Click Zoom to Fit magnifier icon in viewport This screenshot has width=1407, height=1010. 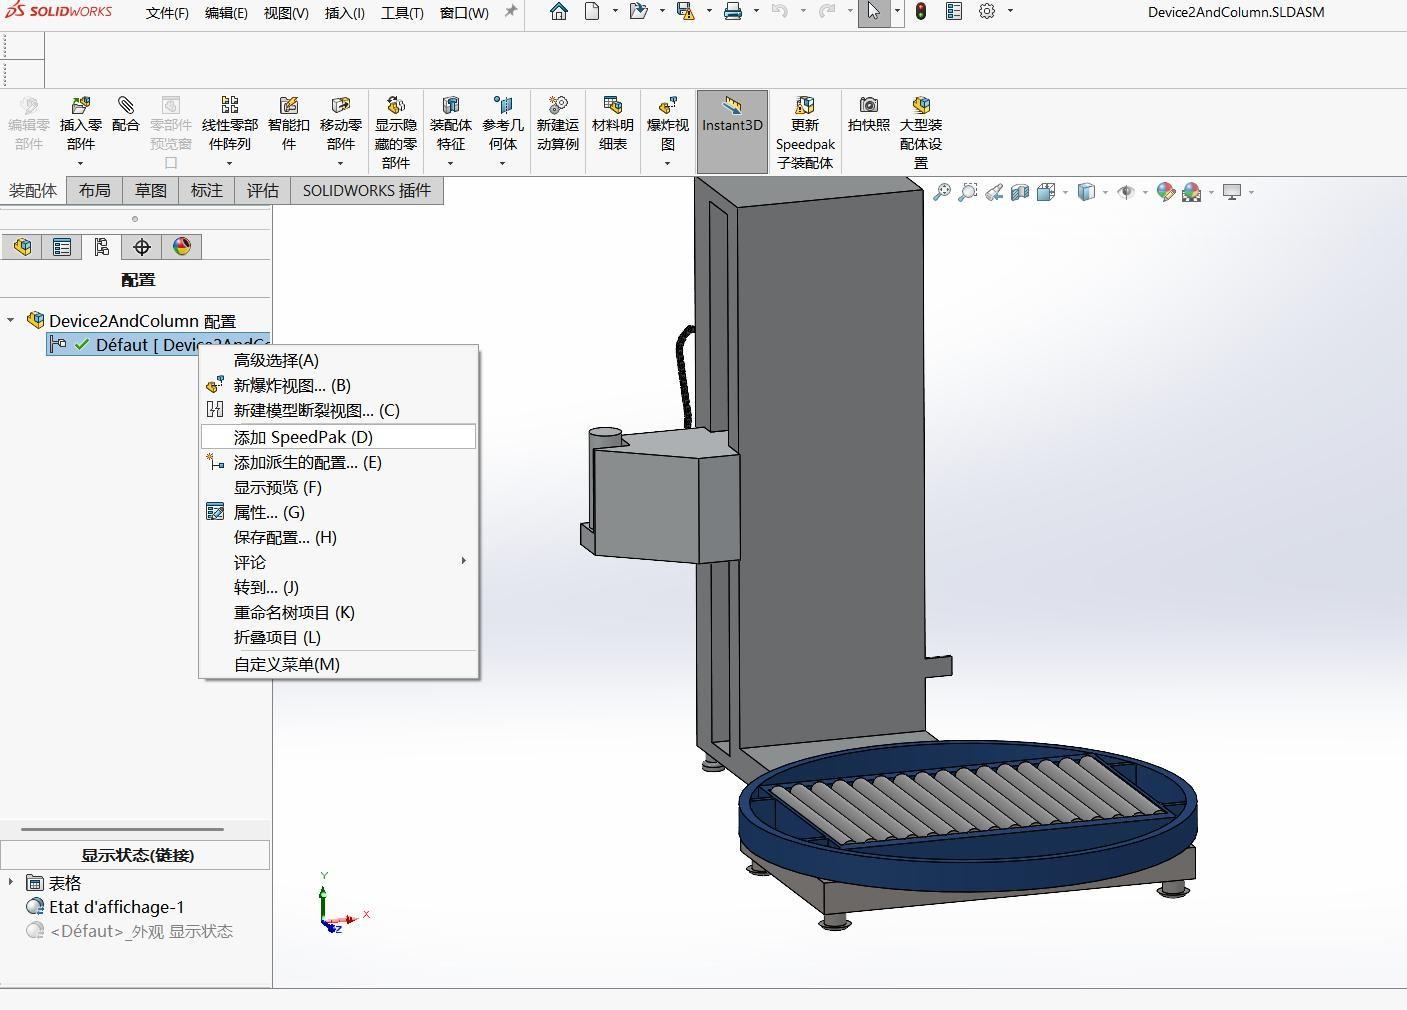(942, 192)
